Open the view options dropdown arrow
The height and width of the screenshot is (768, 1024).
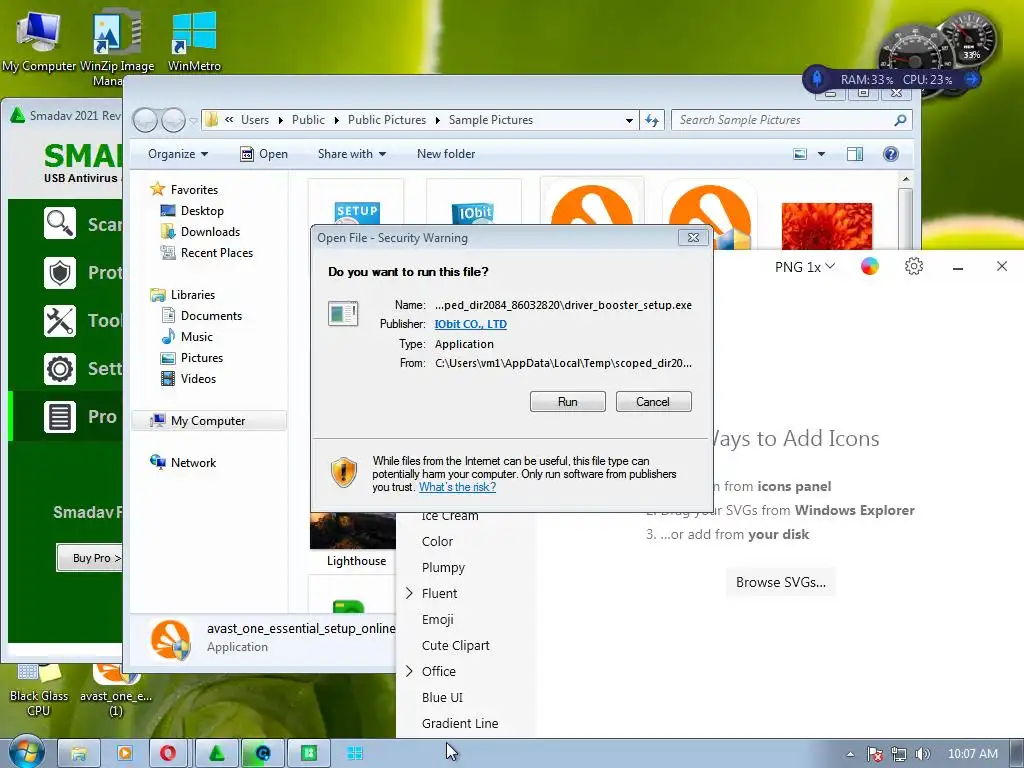click(822, 154)
